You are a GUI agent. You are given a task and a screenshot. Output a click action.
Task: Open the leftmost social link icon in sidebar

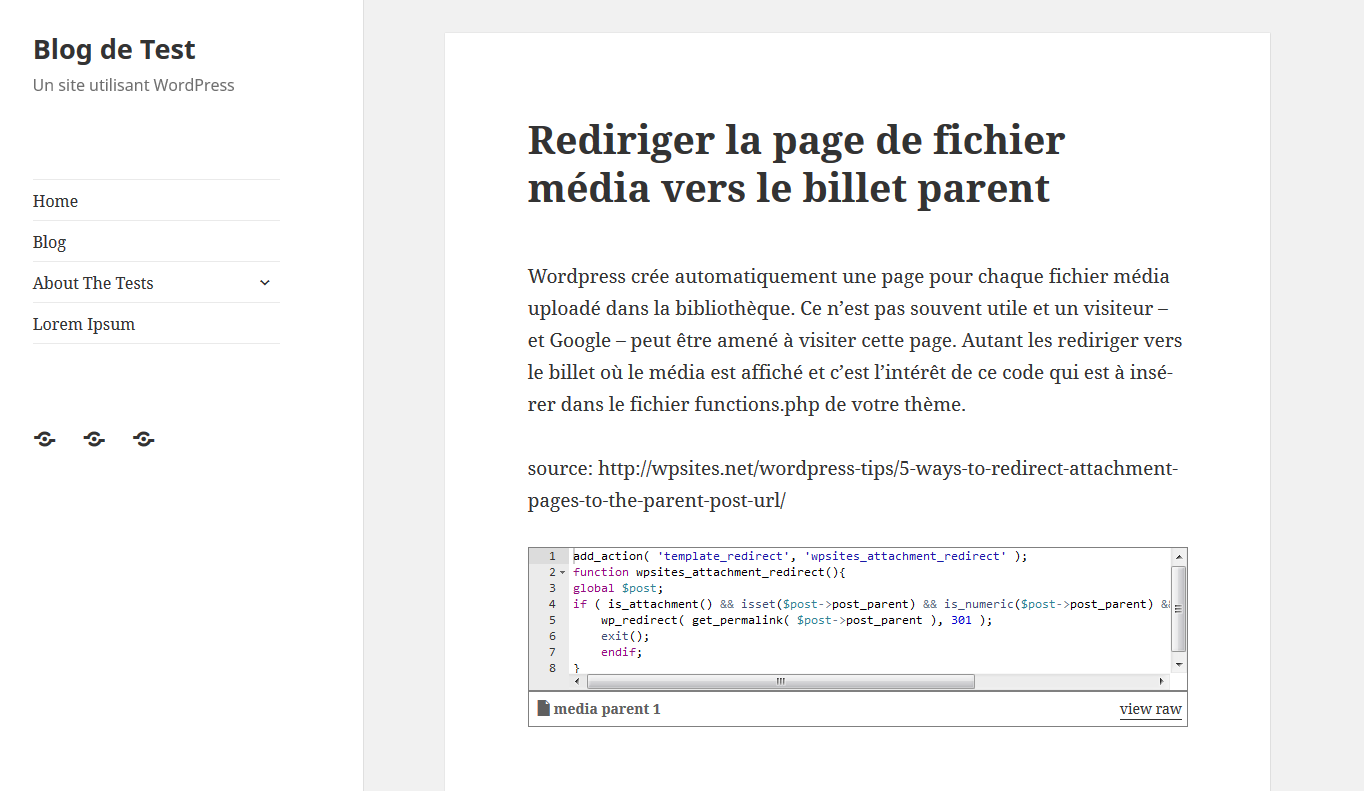[x=45, y=439]
